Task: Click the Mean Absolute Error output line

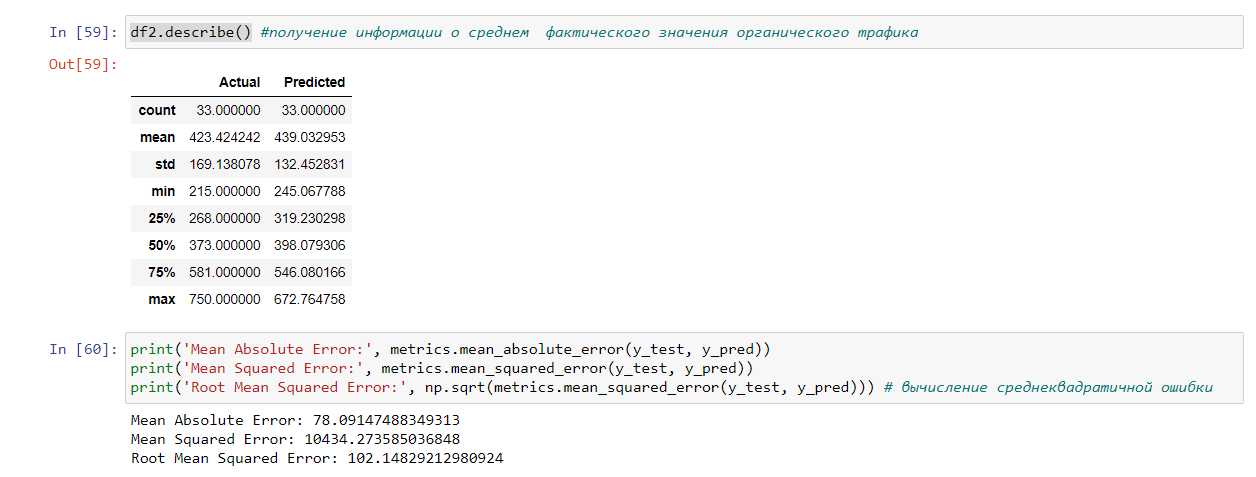Action: point(295,420)
